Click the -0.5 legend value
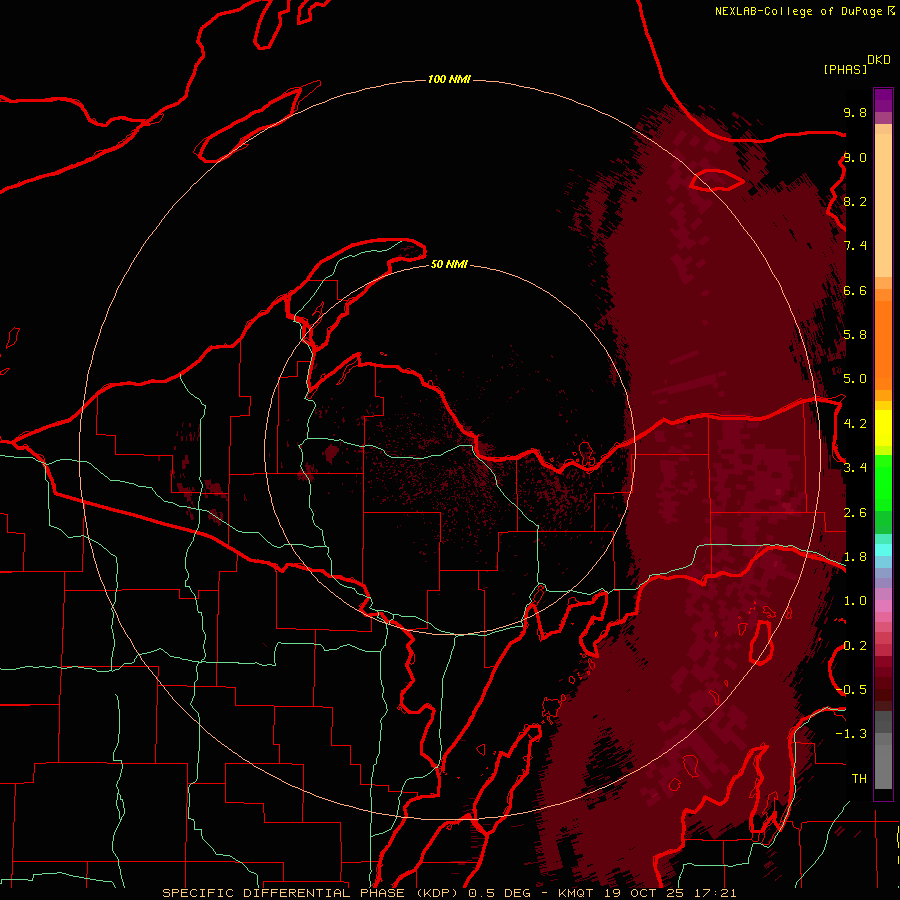900x900 pixels. [x=851, y=690]
